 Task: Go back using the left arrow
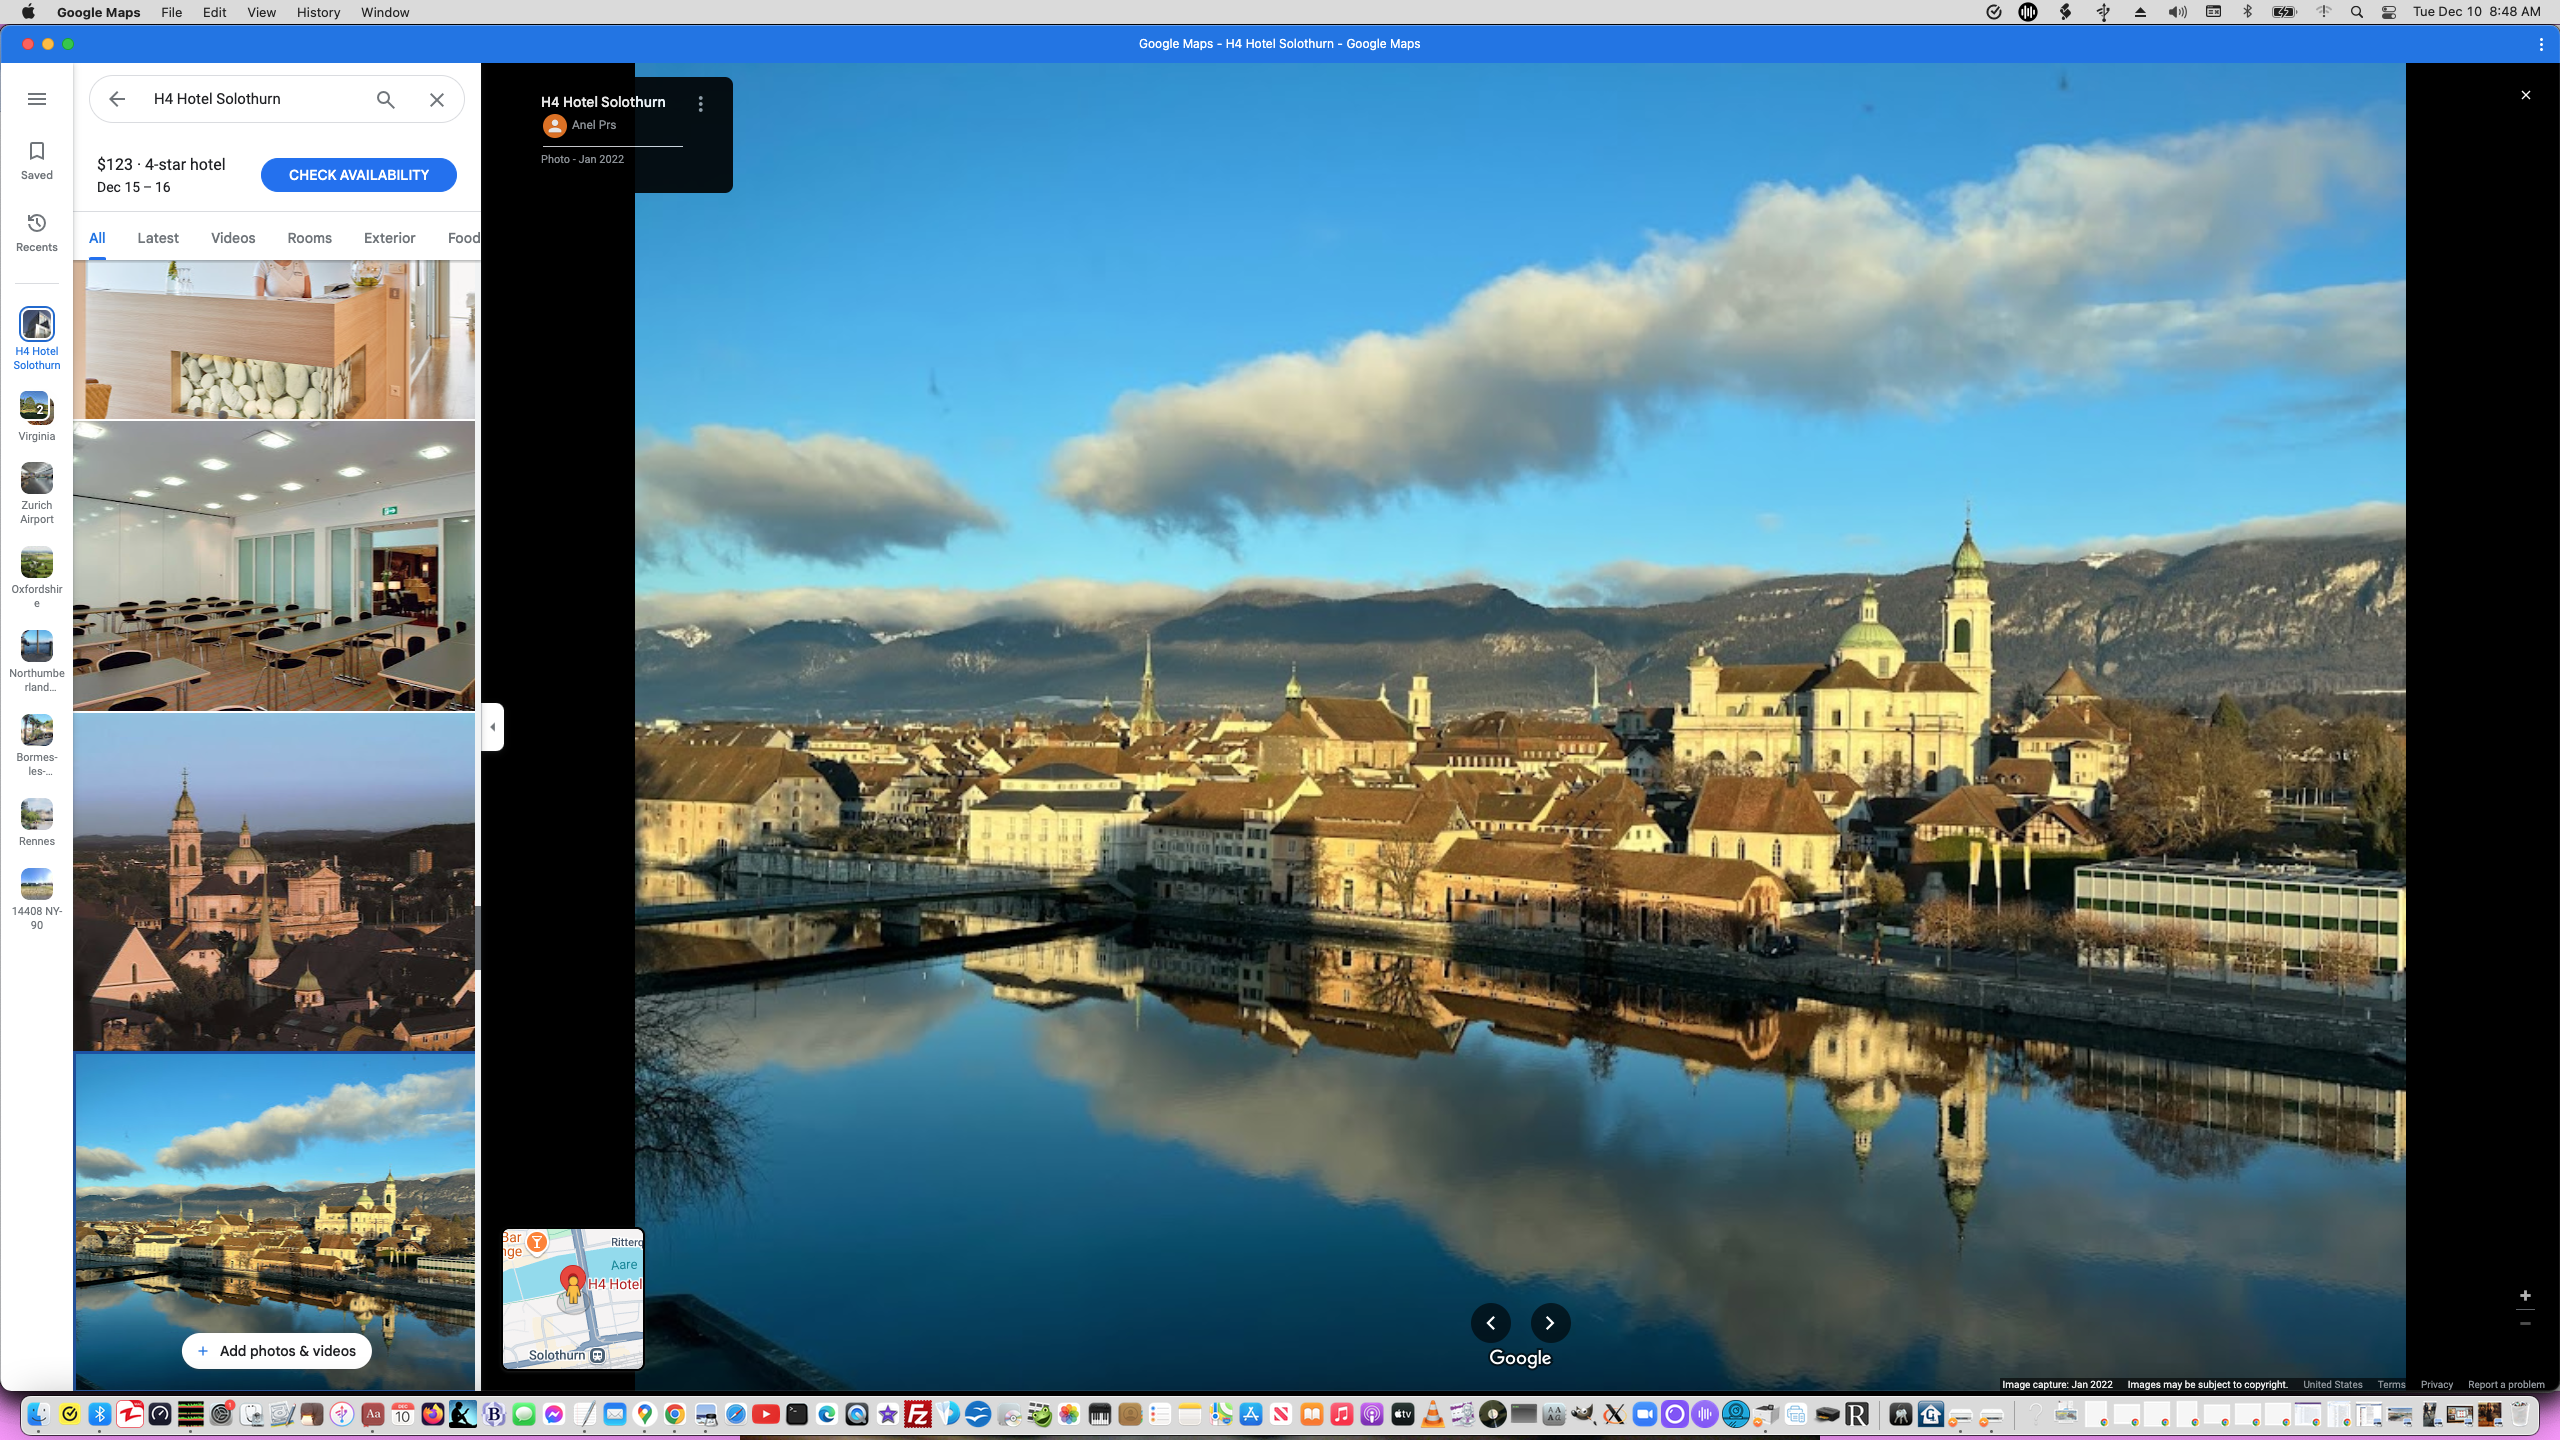117,99
